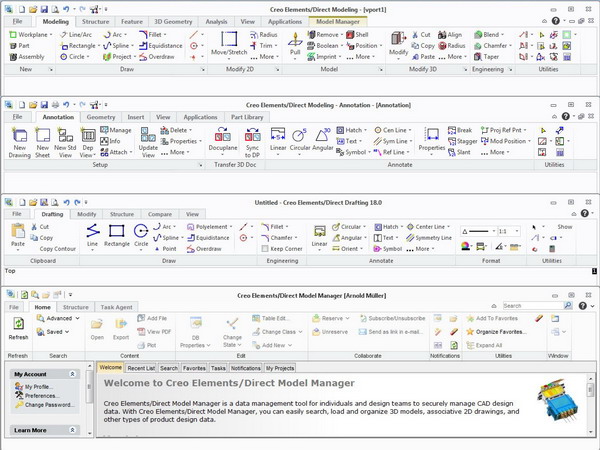Select the Boolean operation
Viewport: 600px width, 450px height.
(325, 46)
